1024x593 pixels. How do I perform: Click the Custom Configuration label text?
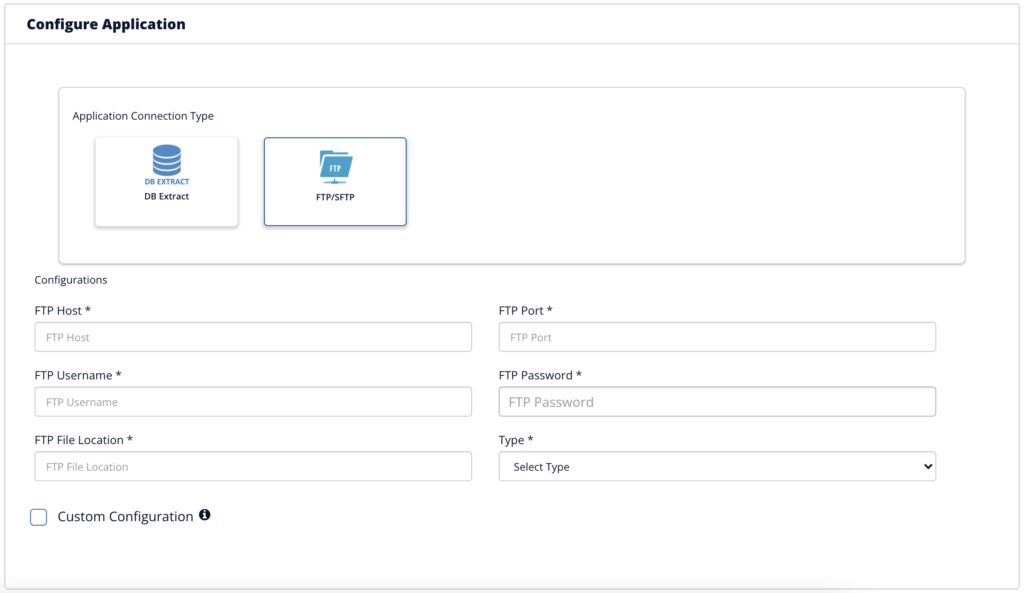125,517
